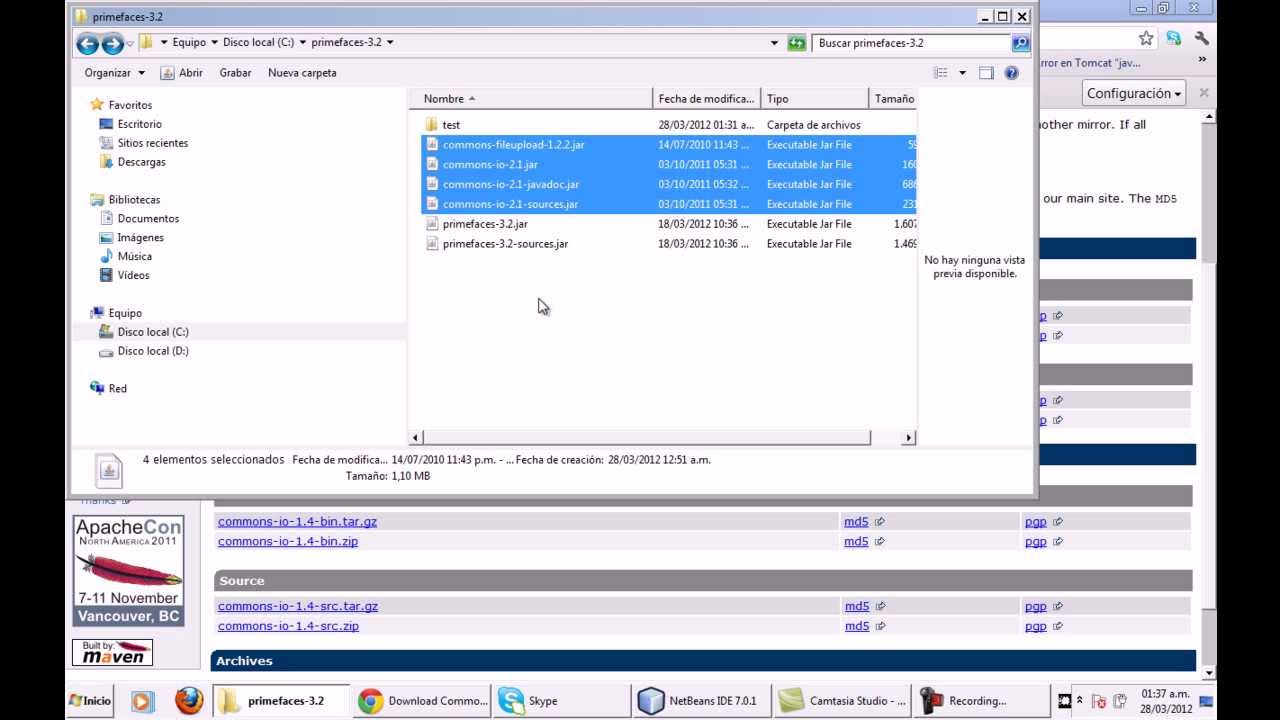Open commons-io-1.4-bin.tar.gz link in browser

click(x=297, y=522)
